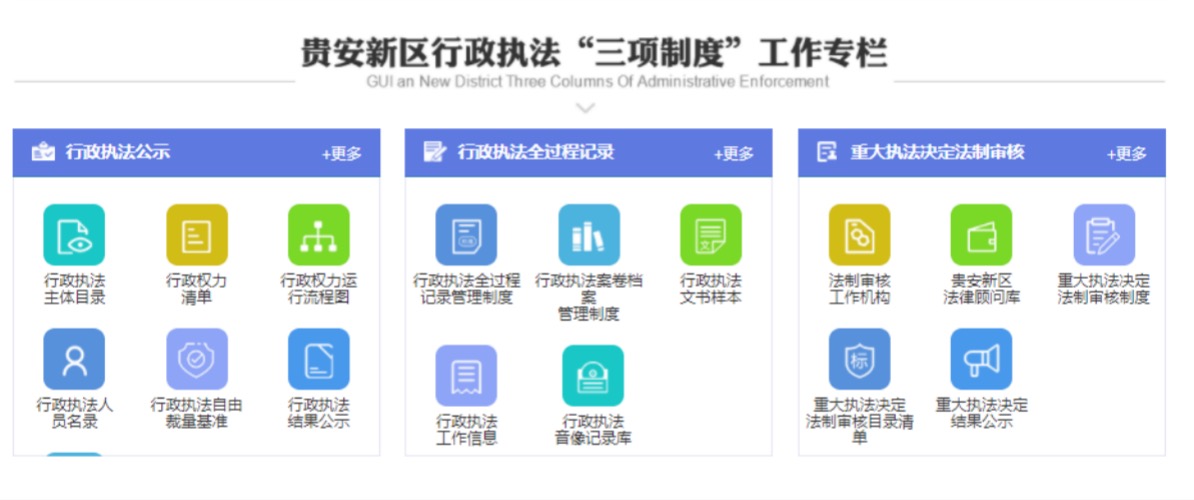Select the 行政执法人员名录 person icon
Image resolution: width=1194 pixels, height=500 pixels.
tap(74, 359)
